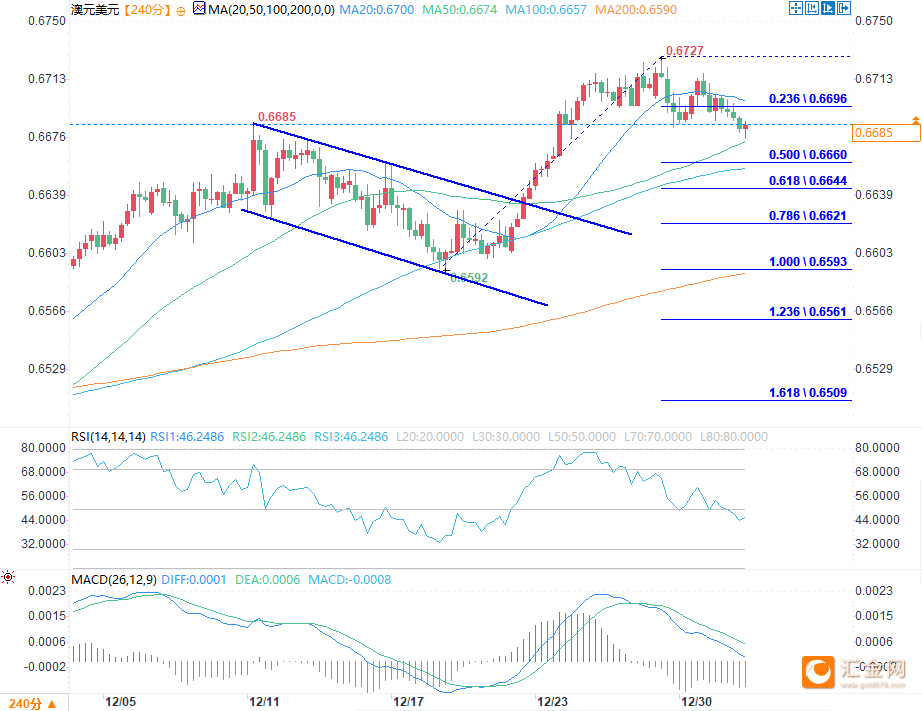Select the MA100:0.6657 value
Image resolution: width=922 pixels, height=711 pixels.
[x=546, y=10]
